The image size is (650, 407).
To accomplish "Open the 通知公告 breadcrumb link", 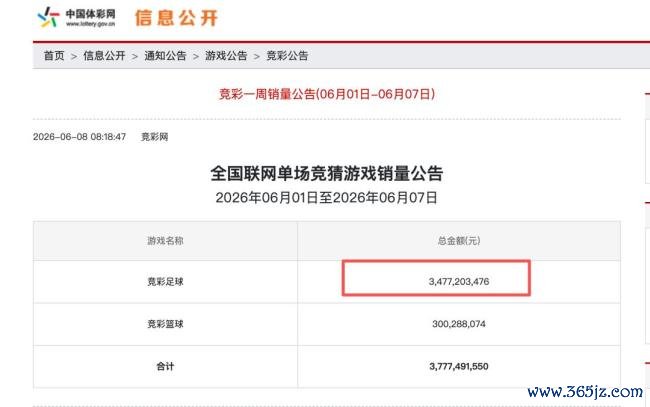I will coord(165,56).
